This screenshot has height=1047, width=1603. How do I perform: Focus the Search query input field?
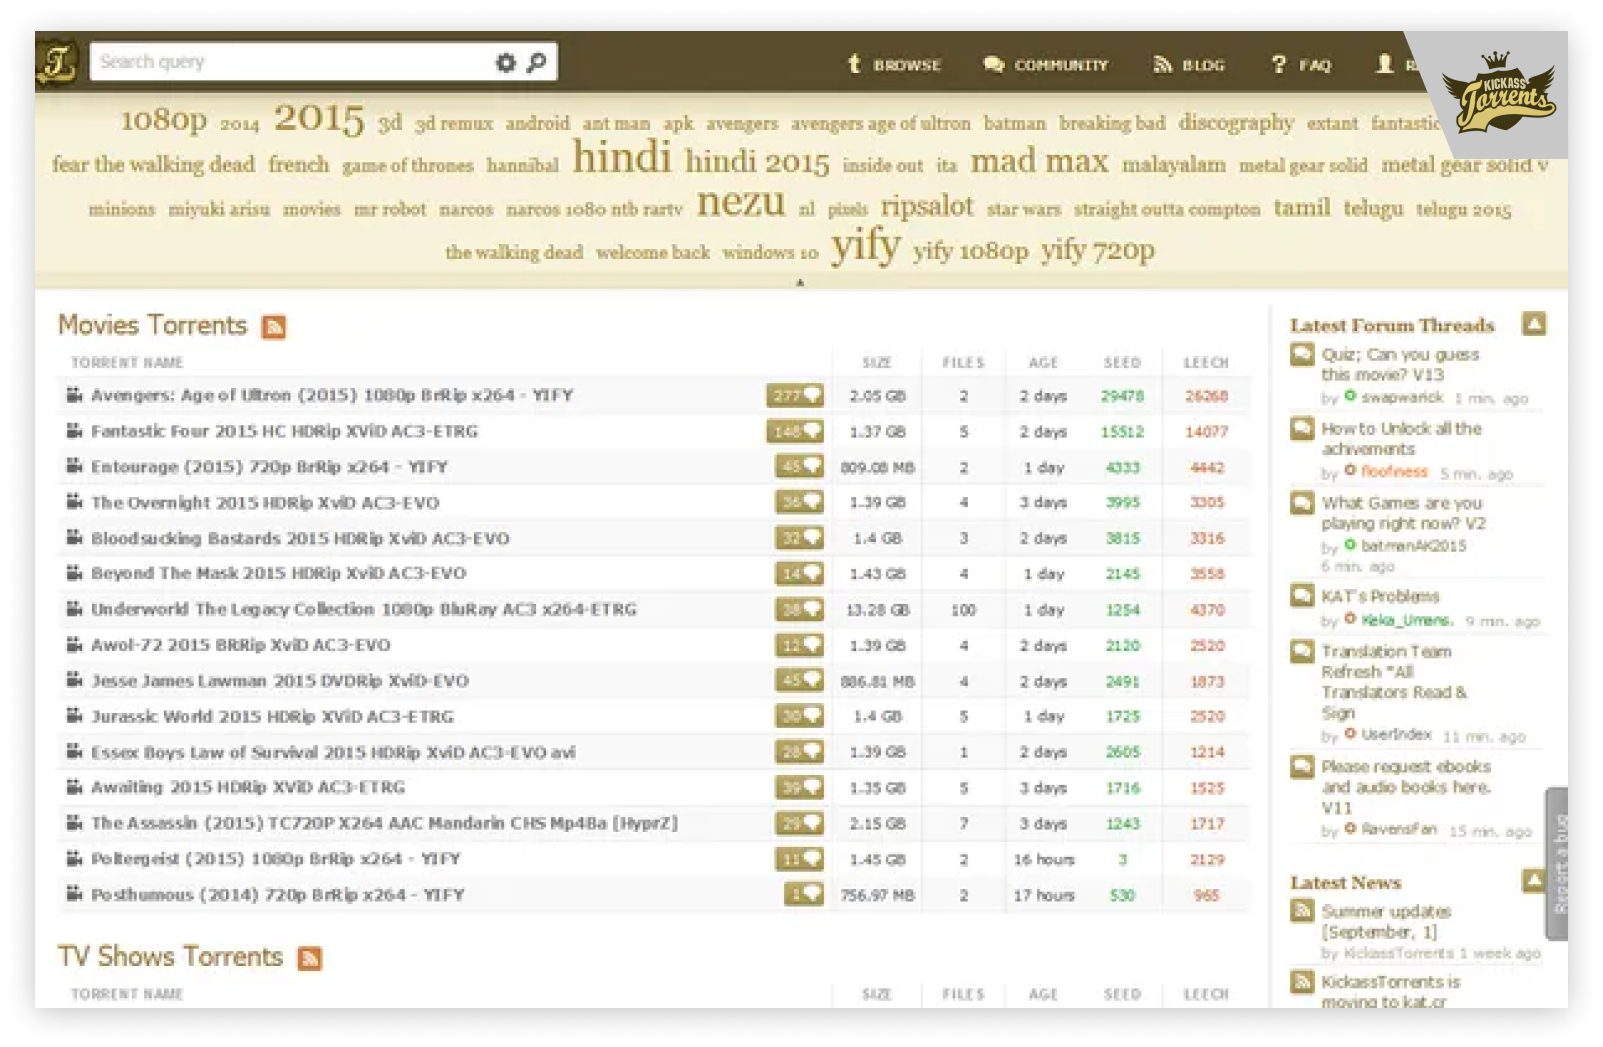(290, 62)
